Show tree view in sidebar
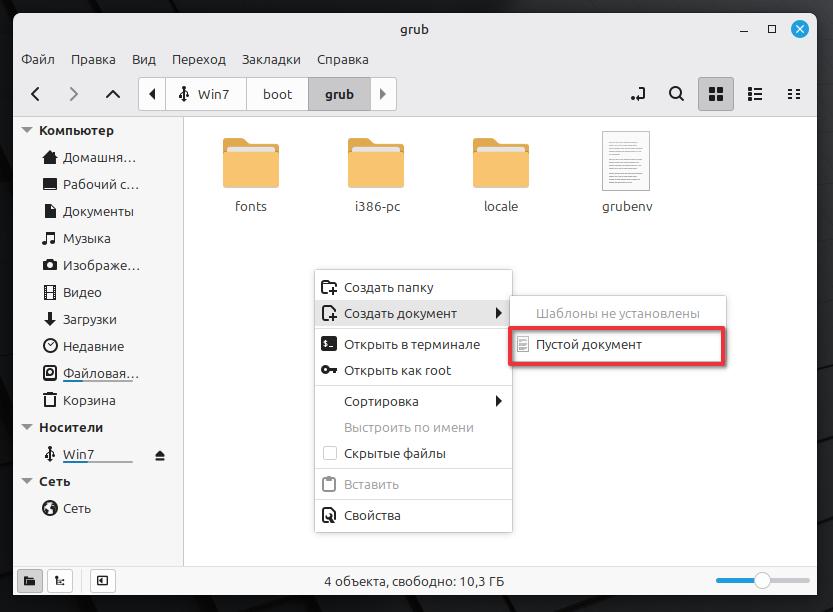The height and width of the screenshot is (612, 833). pyautogui.click(x=60, y=580)
